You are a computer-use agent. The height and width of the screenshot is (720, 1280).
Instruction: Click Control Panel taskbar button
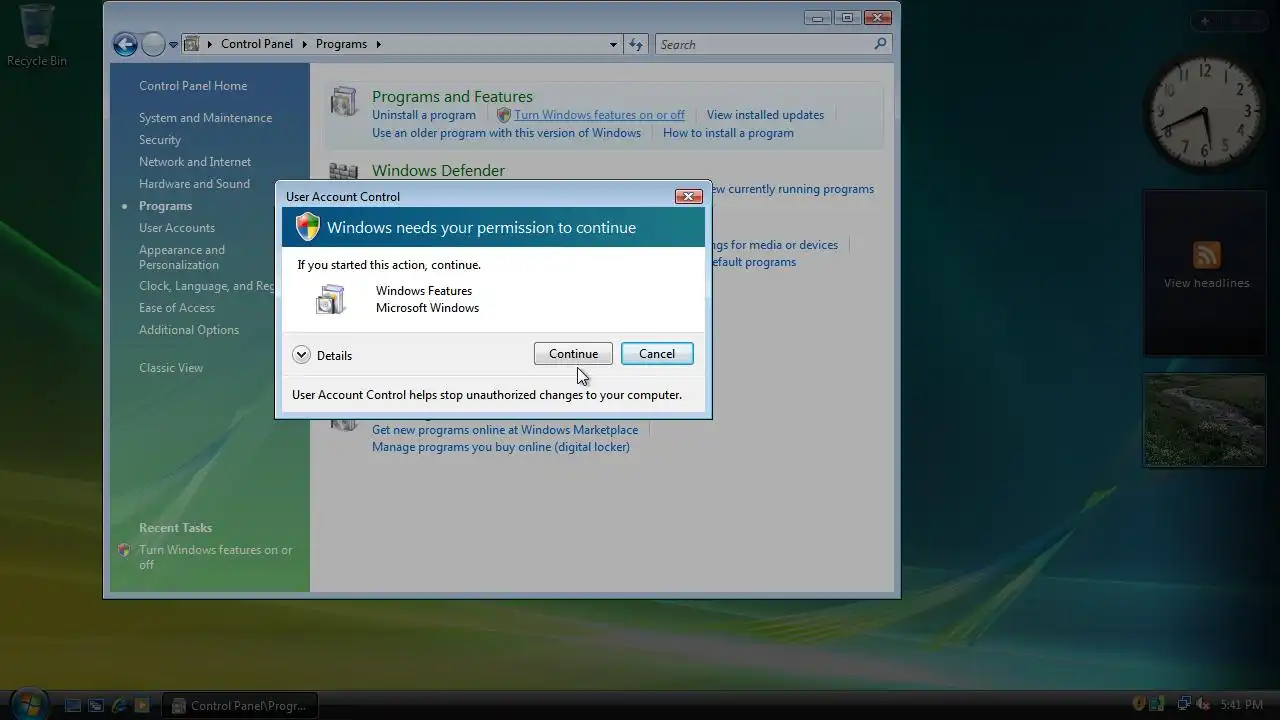tap(240, 705)
